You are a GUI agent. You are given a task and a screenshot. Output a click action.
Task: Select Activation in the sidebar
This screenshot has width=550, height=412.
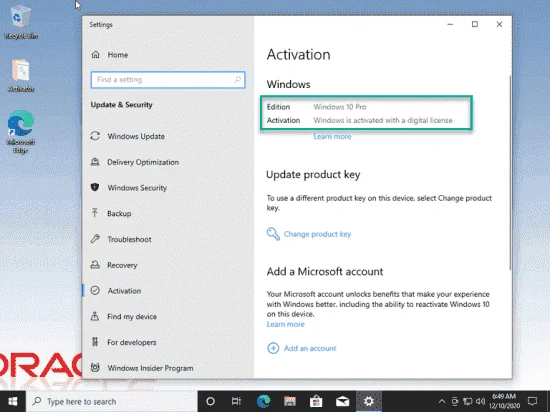click(x=116, y=291)
